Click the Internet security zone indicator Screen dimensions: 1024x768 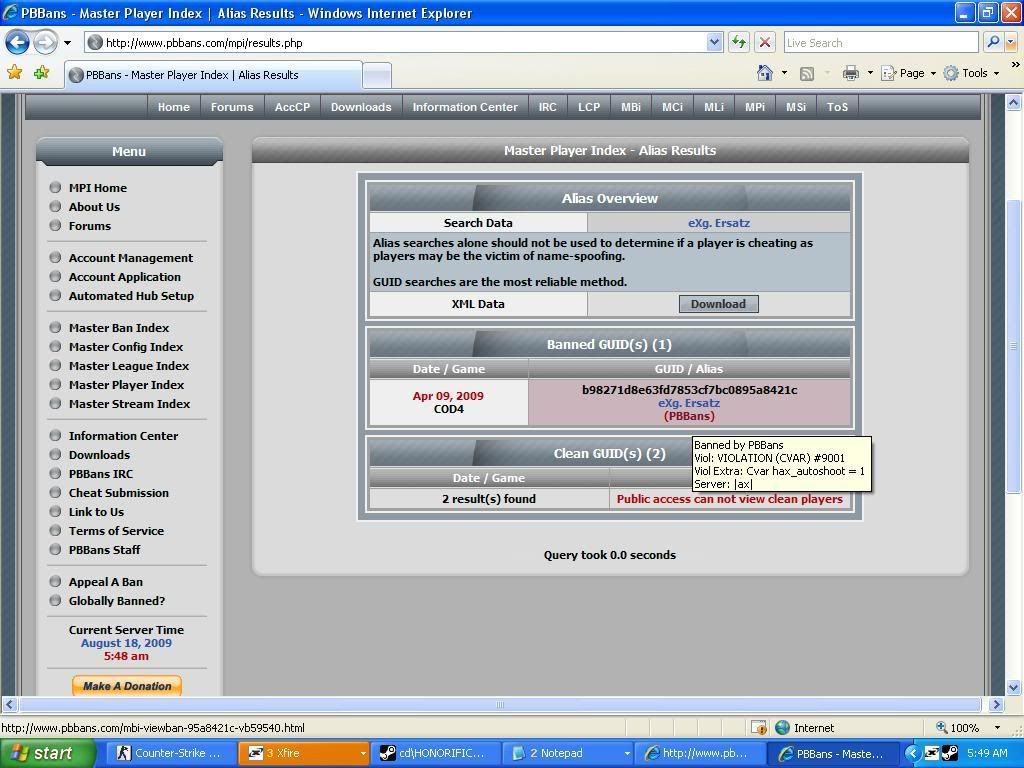pos(805,728)
